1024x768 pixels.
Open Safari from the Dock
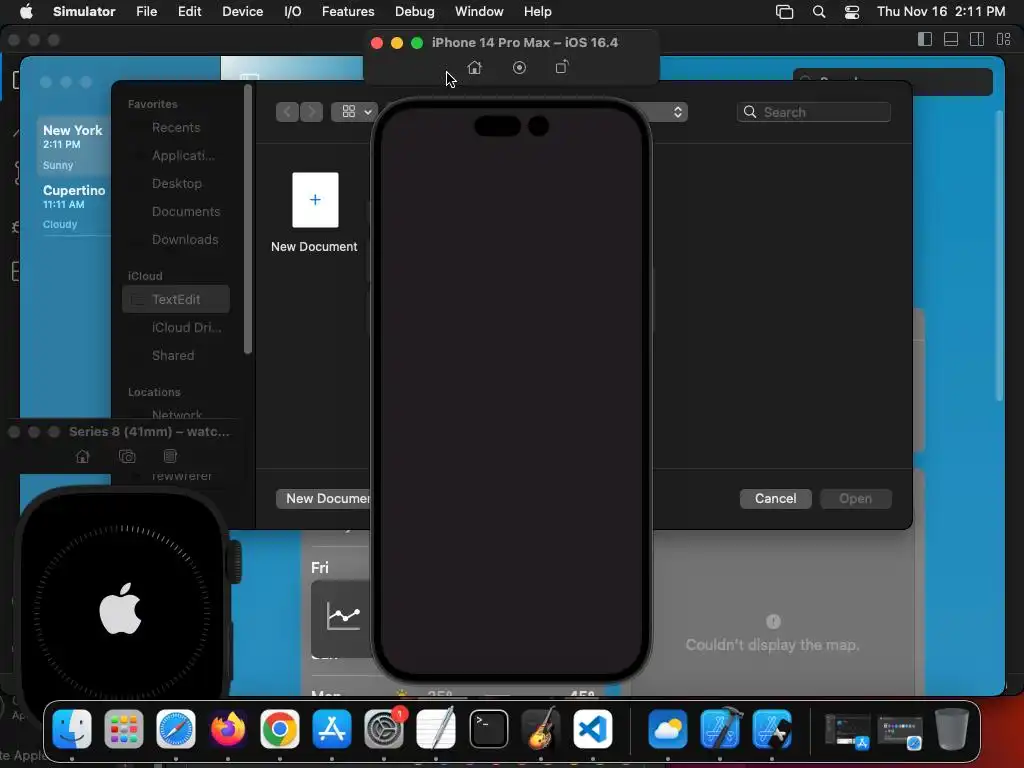176,729
